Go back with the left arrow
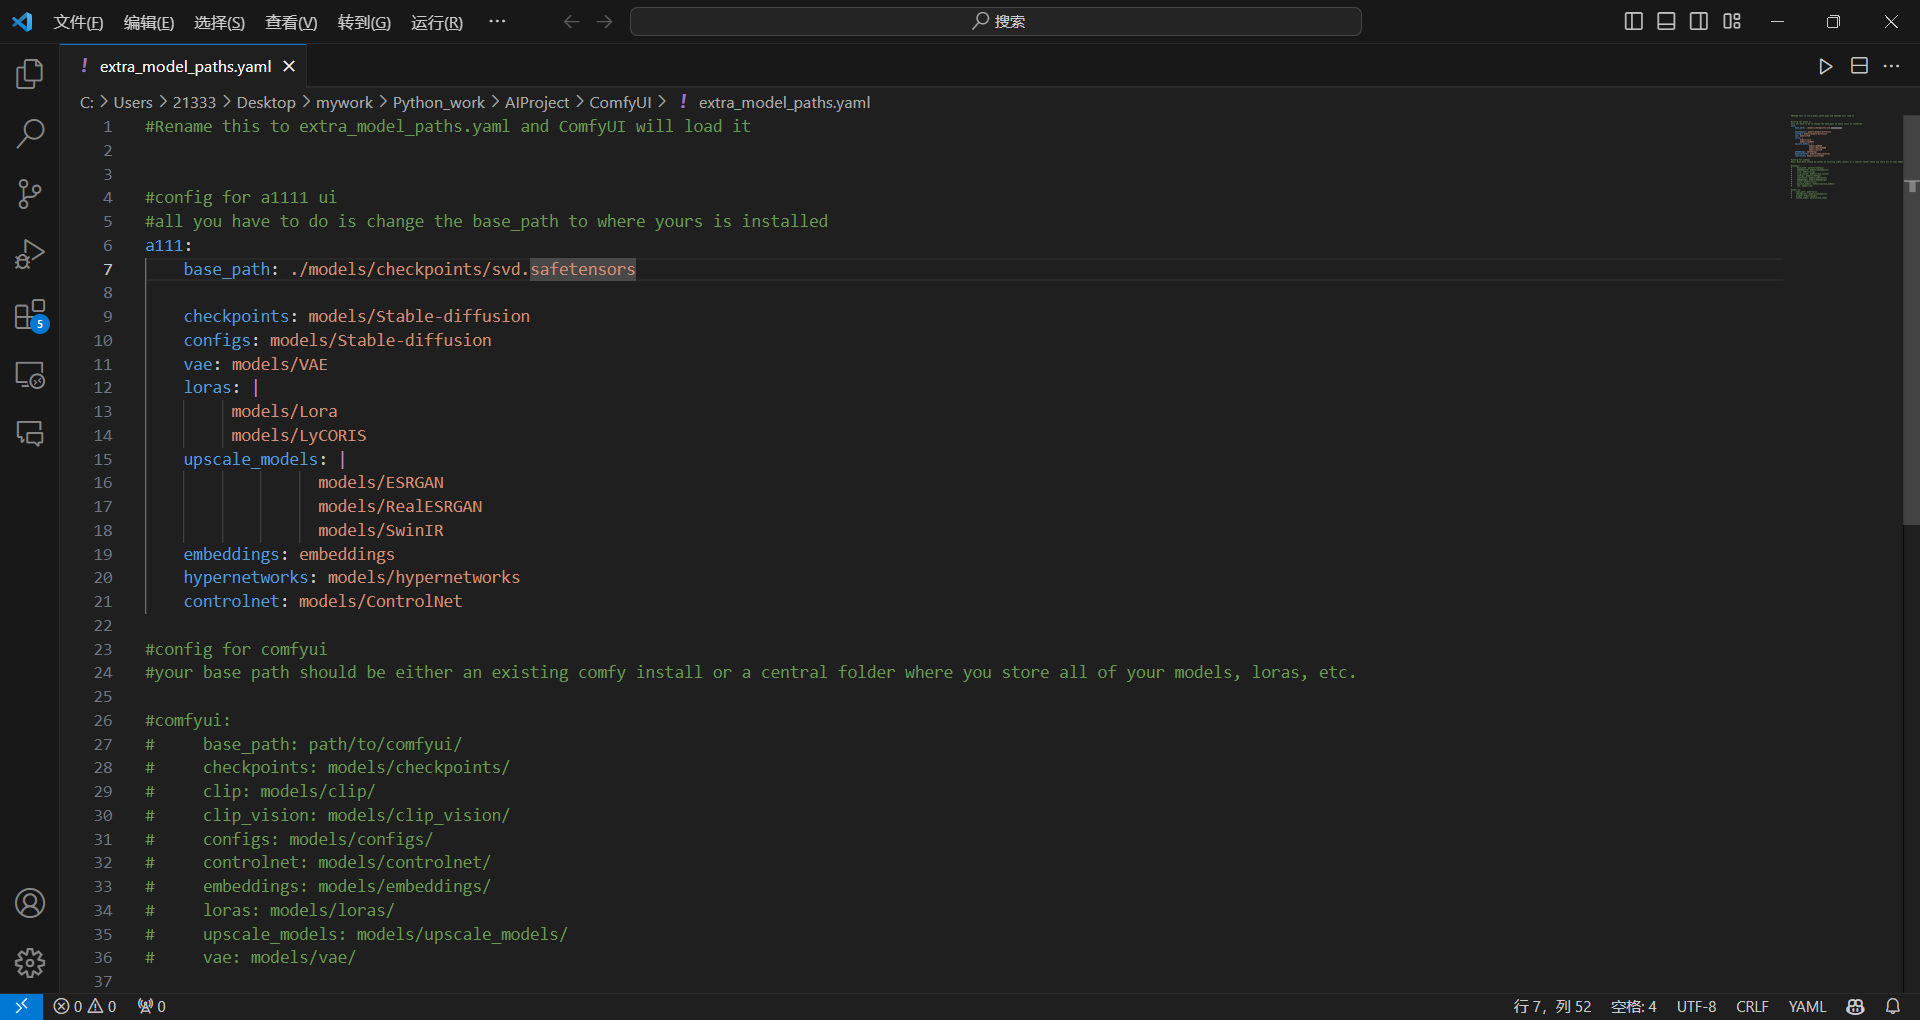This screenshot has height=1020, width=1920. click(571, 21)
